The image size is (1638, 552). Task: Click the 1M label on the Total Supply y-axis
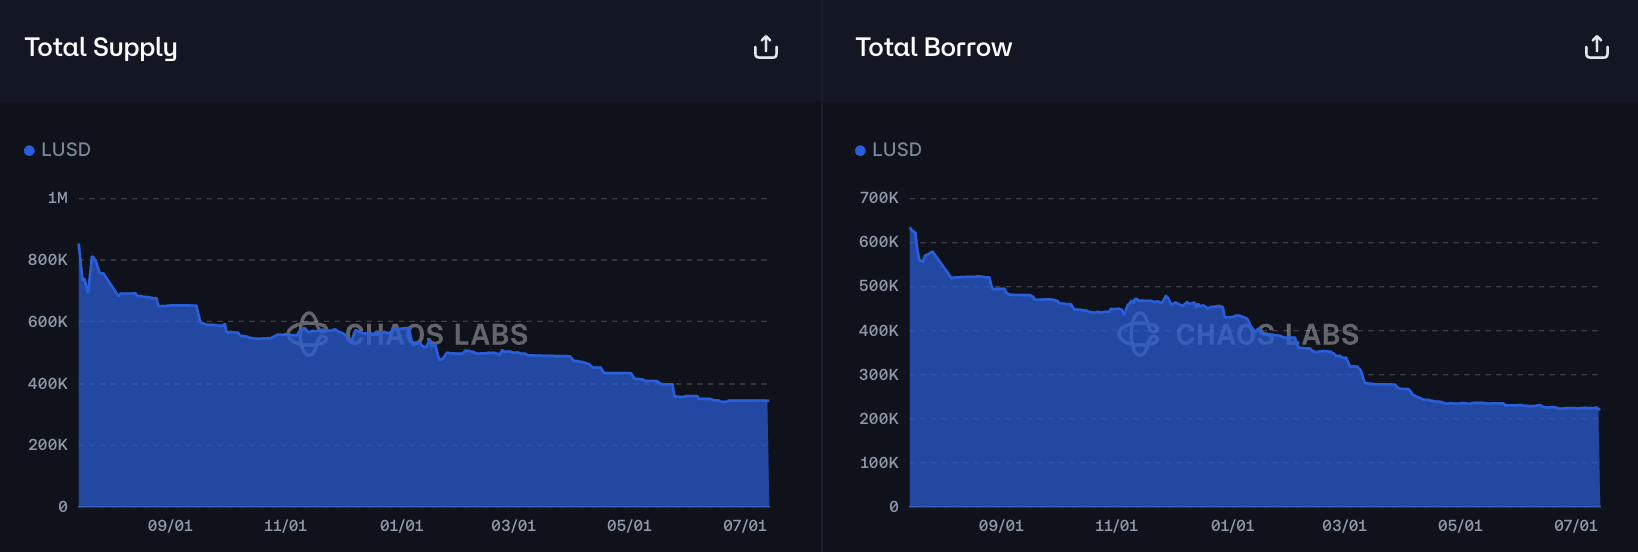58,198
